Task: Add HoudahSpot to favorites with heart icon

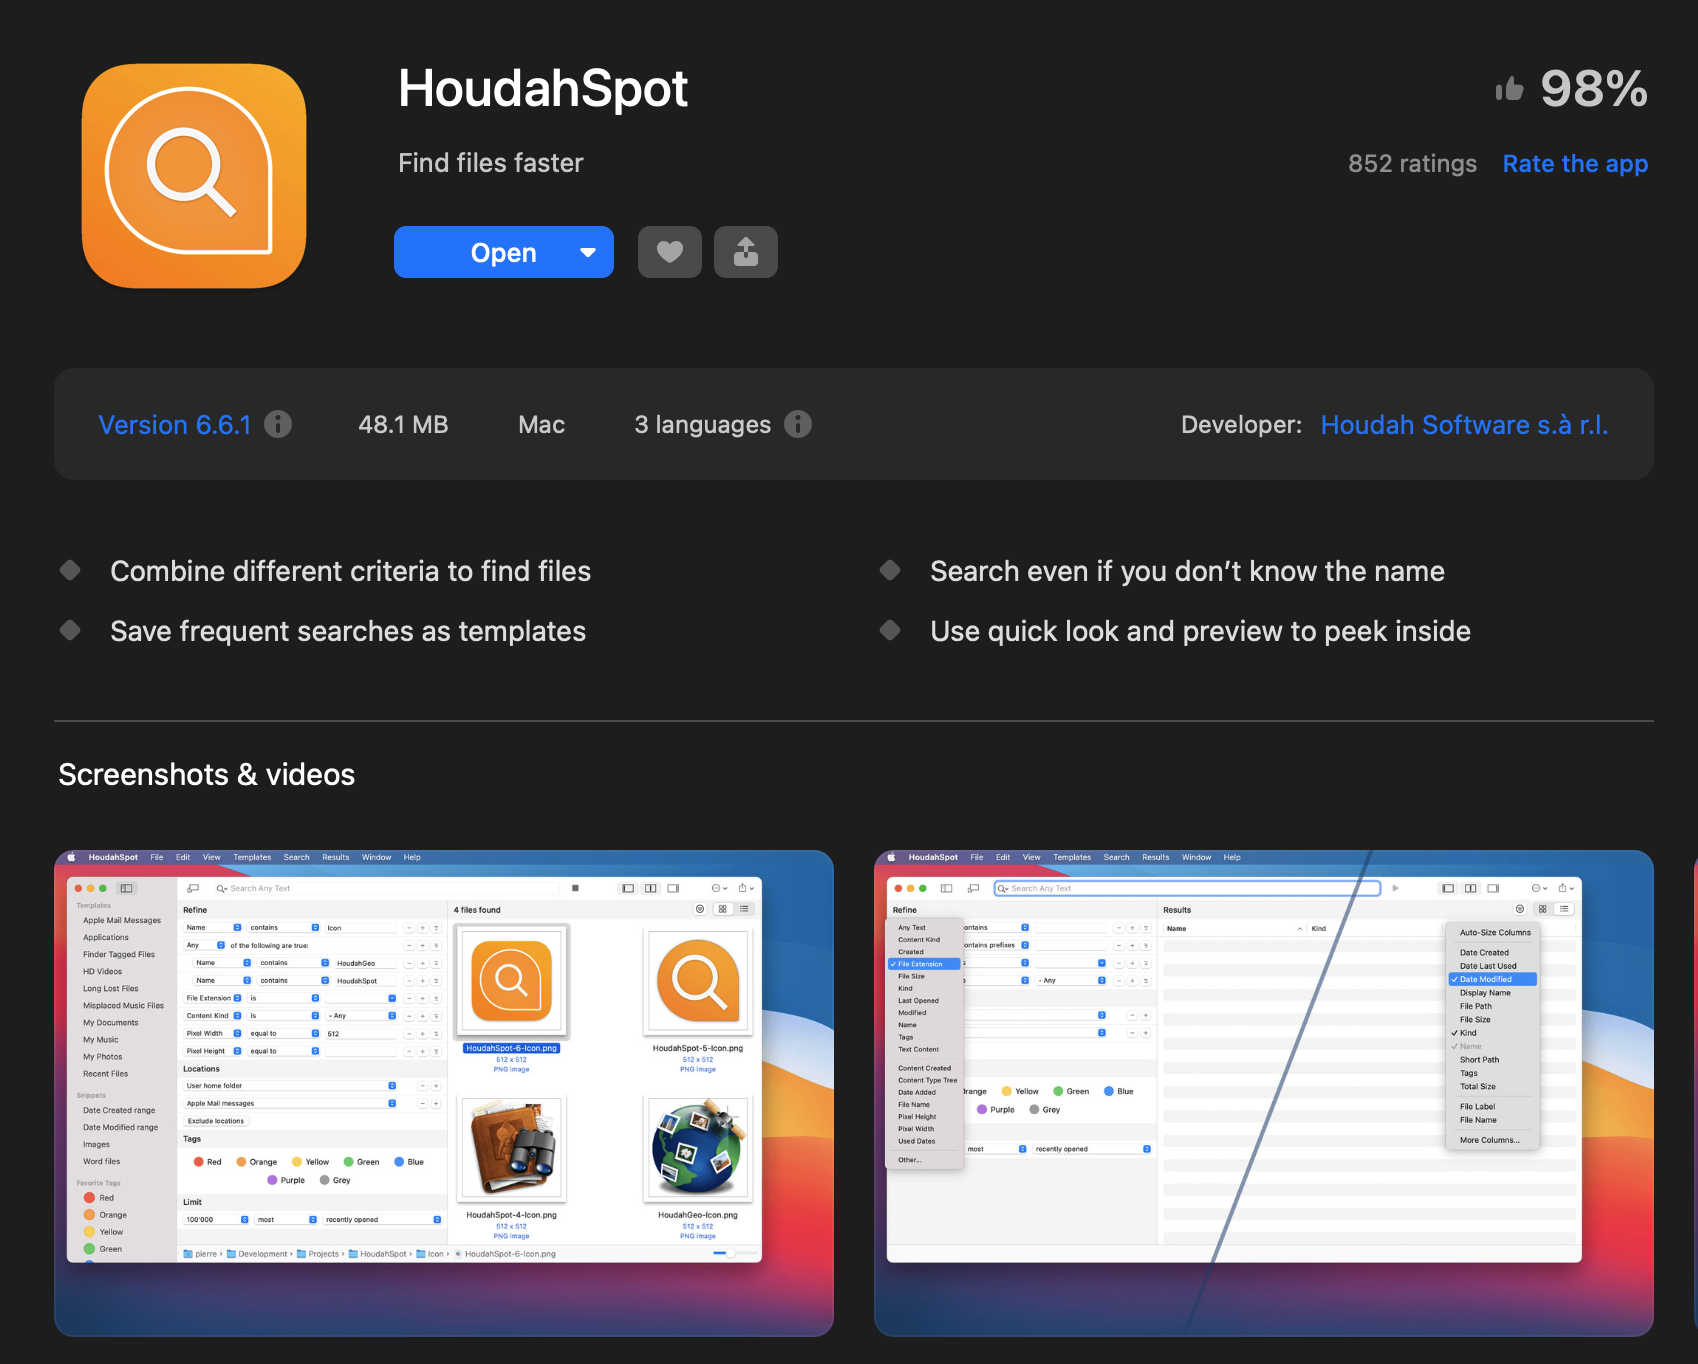Action: [x=670, y=252]
